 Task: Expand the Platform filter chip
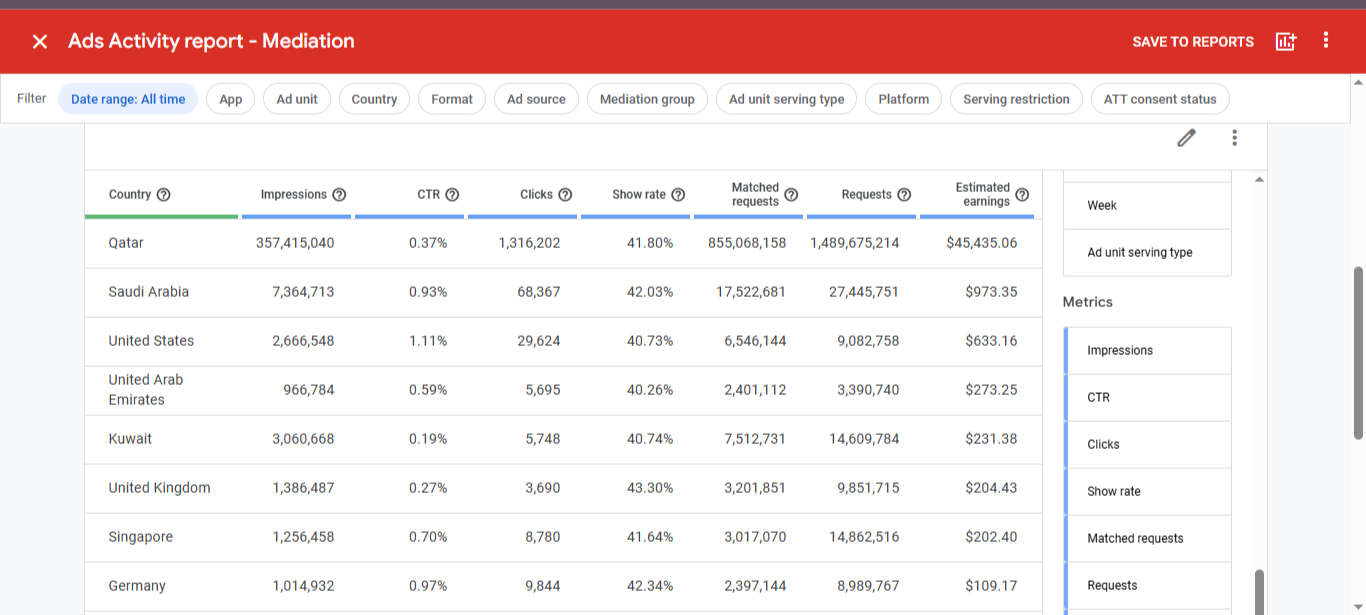(x=903, y=99)
